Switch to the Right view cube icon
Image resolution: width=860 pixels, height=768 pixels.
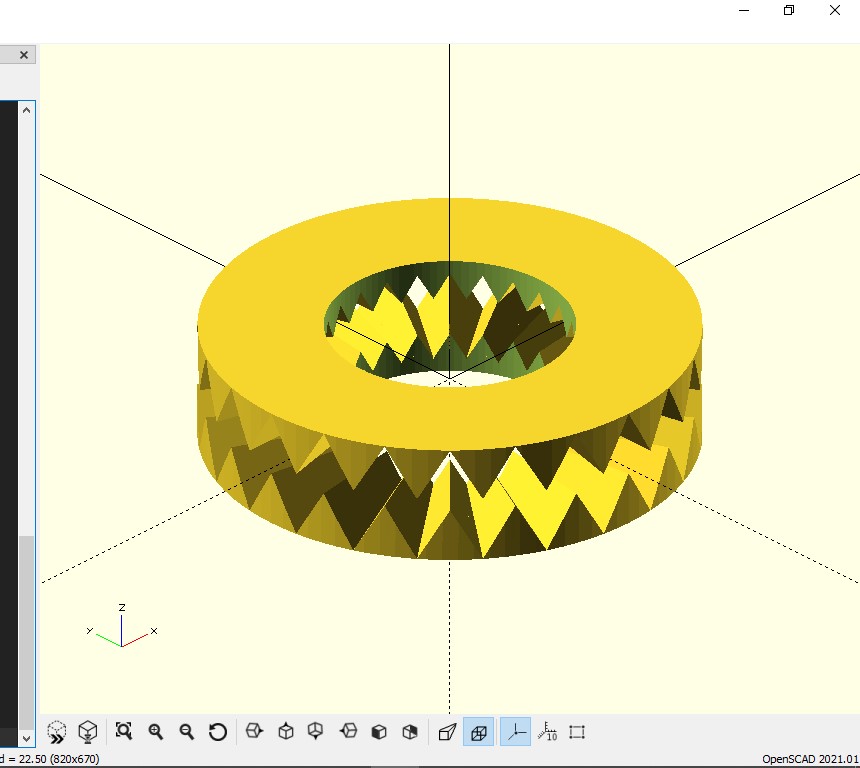point(254,732)
